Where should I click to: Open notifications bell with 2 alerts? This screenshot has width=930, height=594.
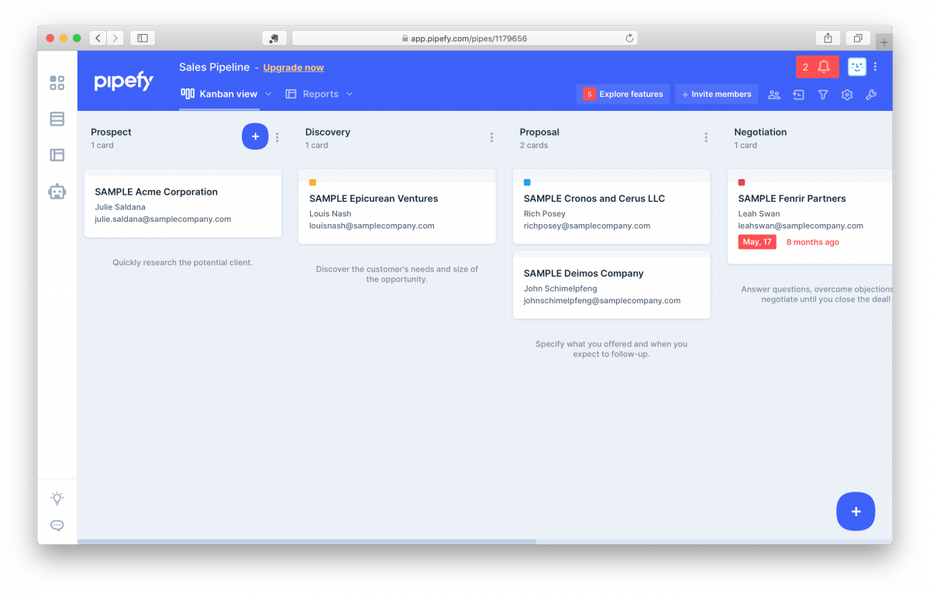tap(817, 67)
